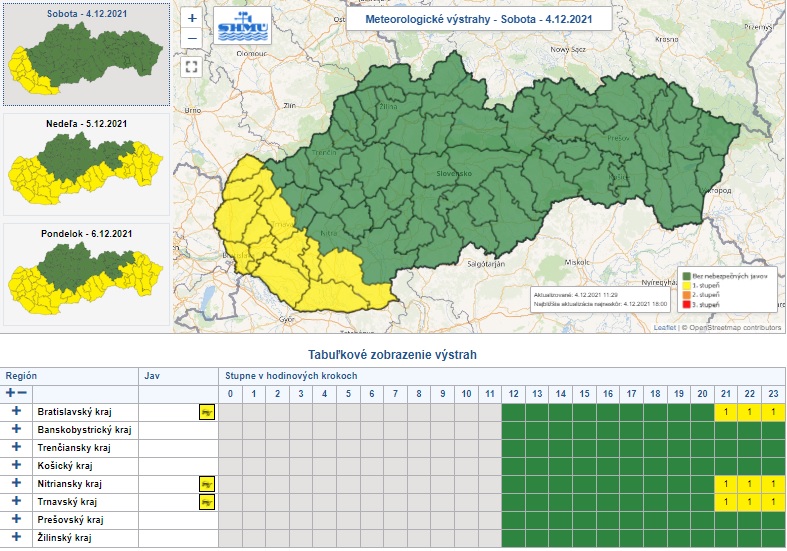The width and height of the screenshot is (787, 551).
Task: Click warning icon in Bratislavský kraj row
Action: coord(207,412)
